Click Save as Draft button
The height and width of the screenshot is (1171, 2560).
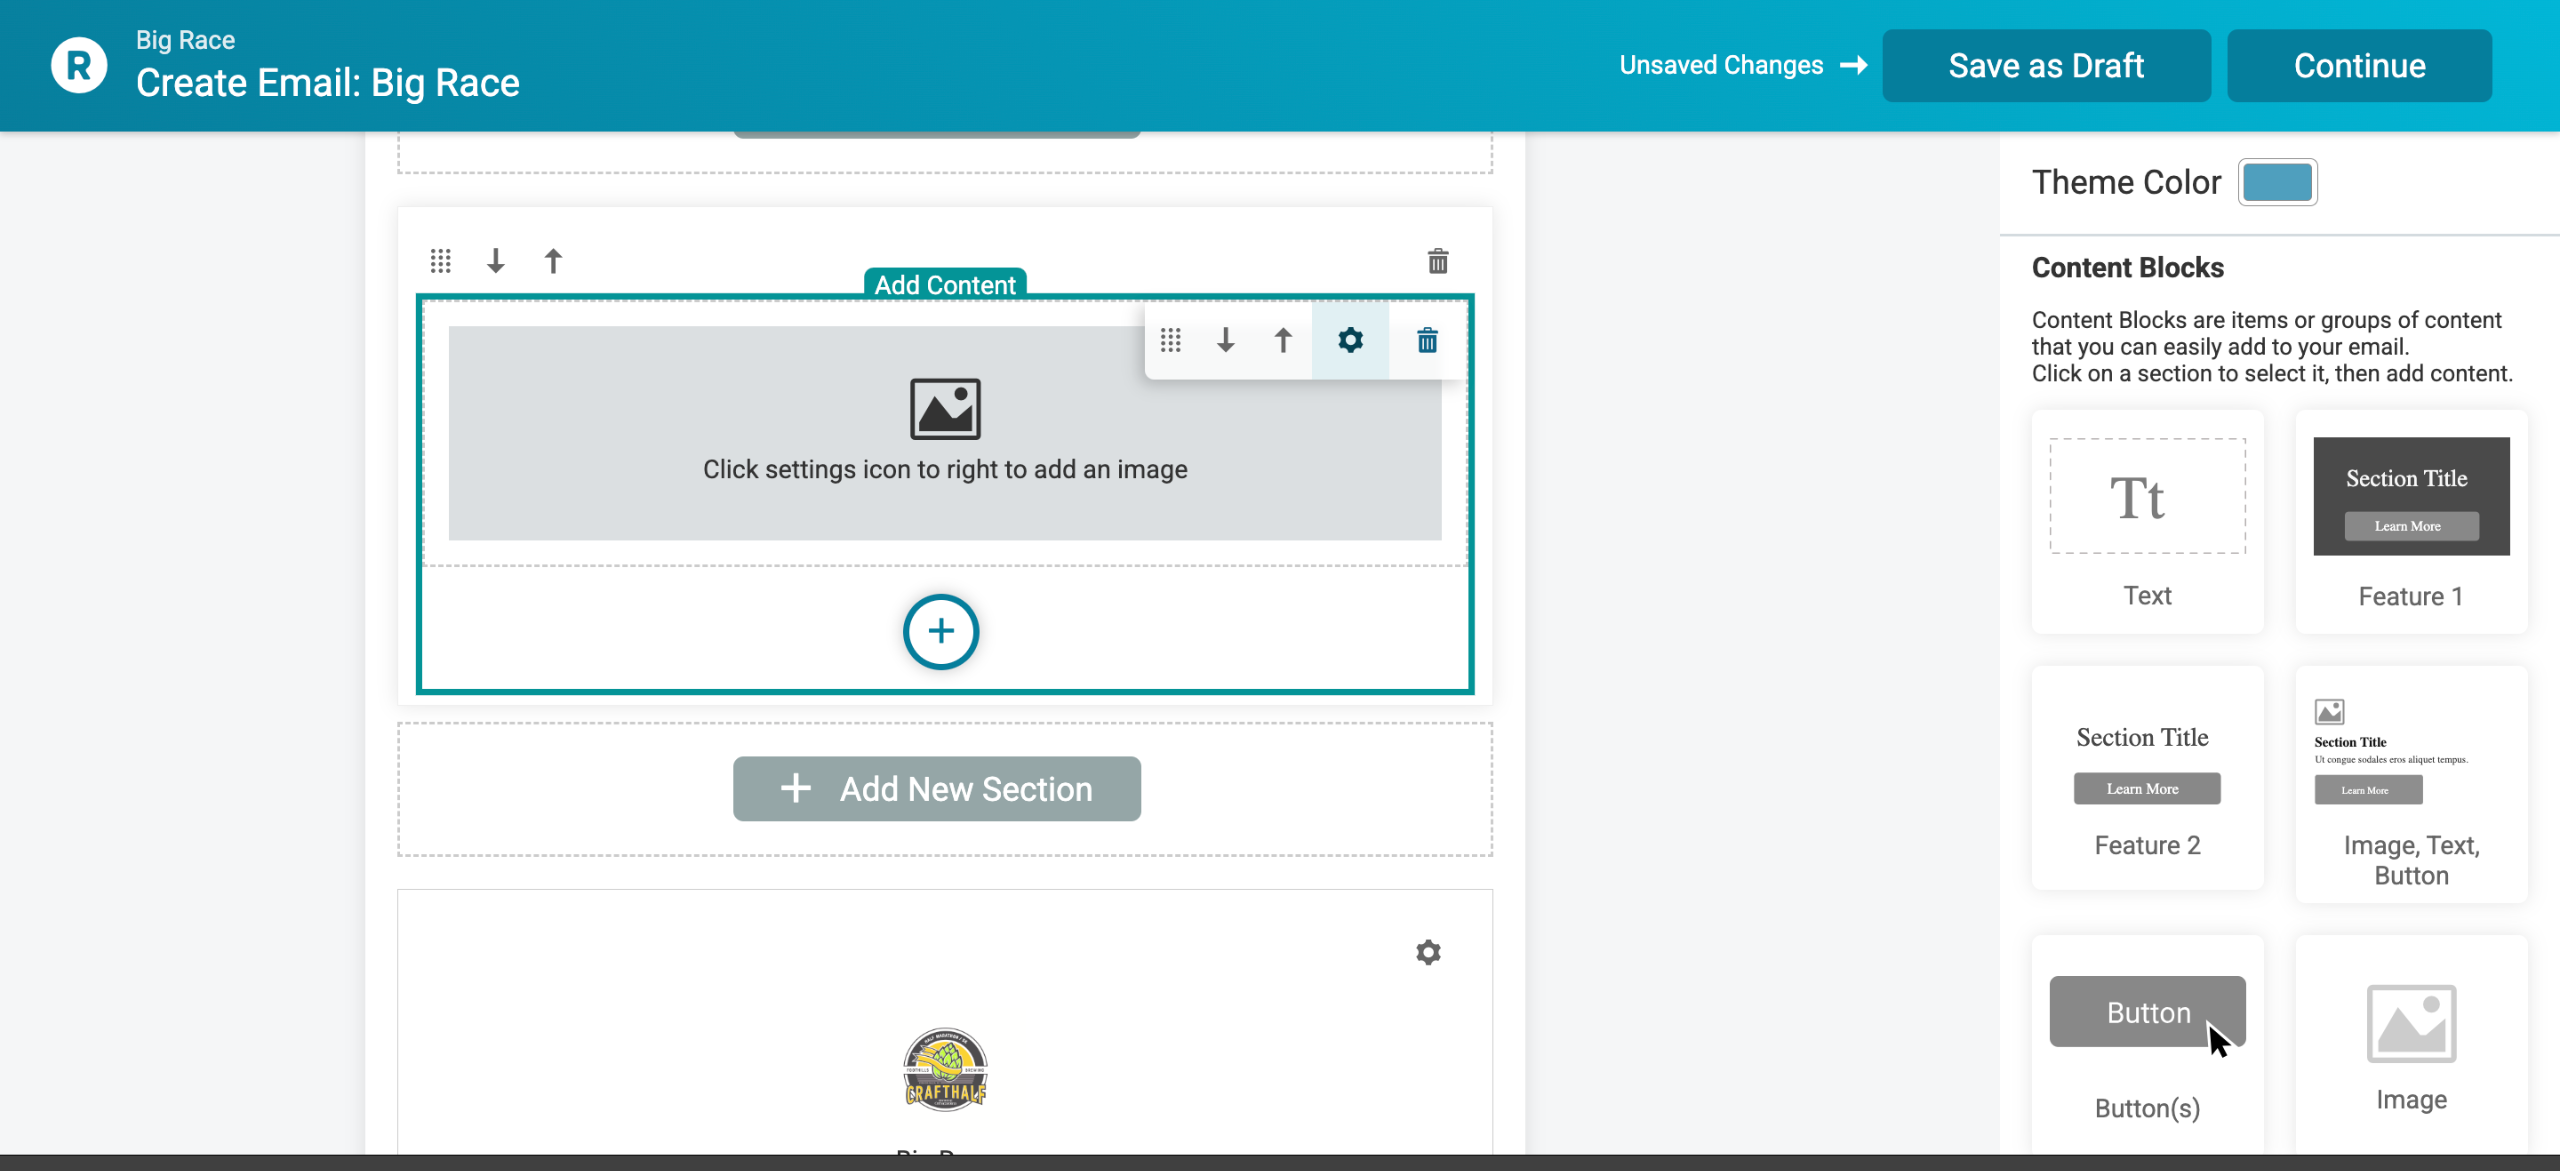click(2046, 66)
